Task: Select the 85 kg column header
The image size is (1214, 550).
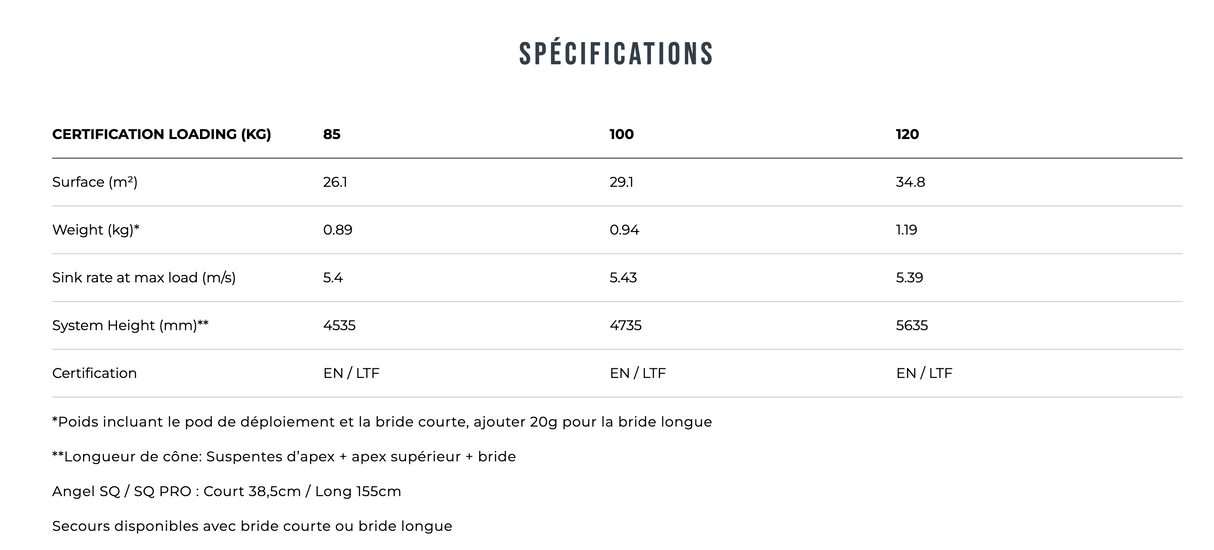Action: tap(331, 134)
